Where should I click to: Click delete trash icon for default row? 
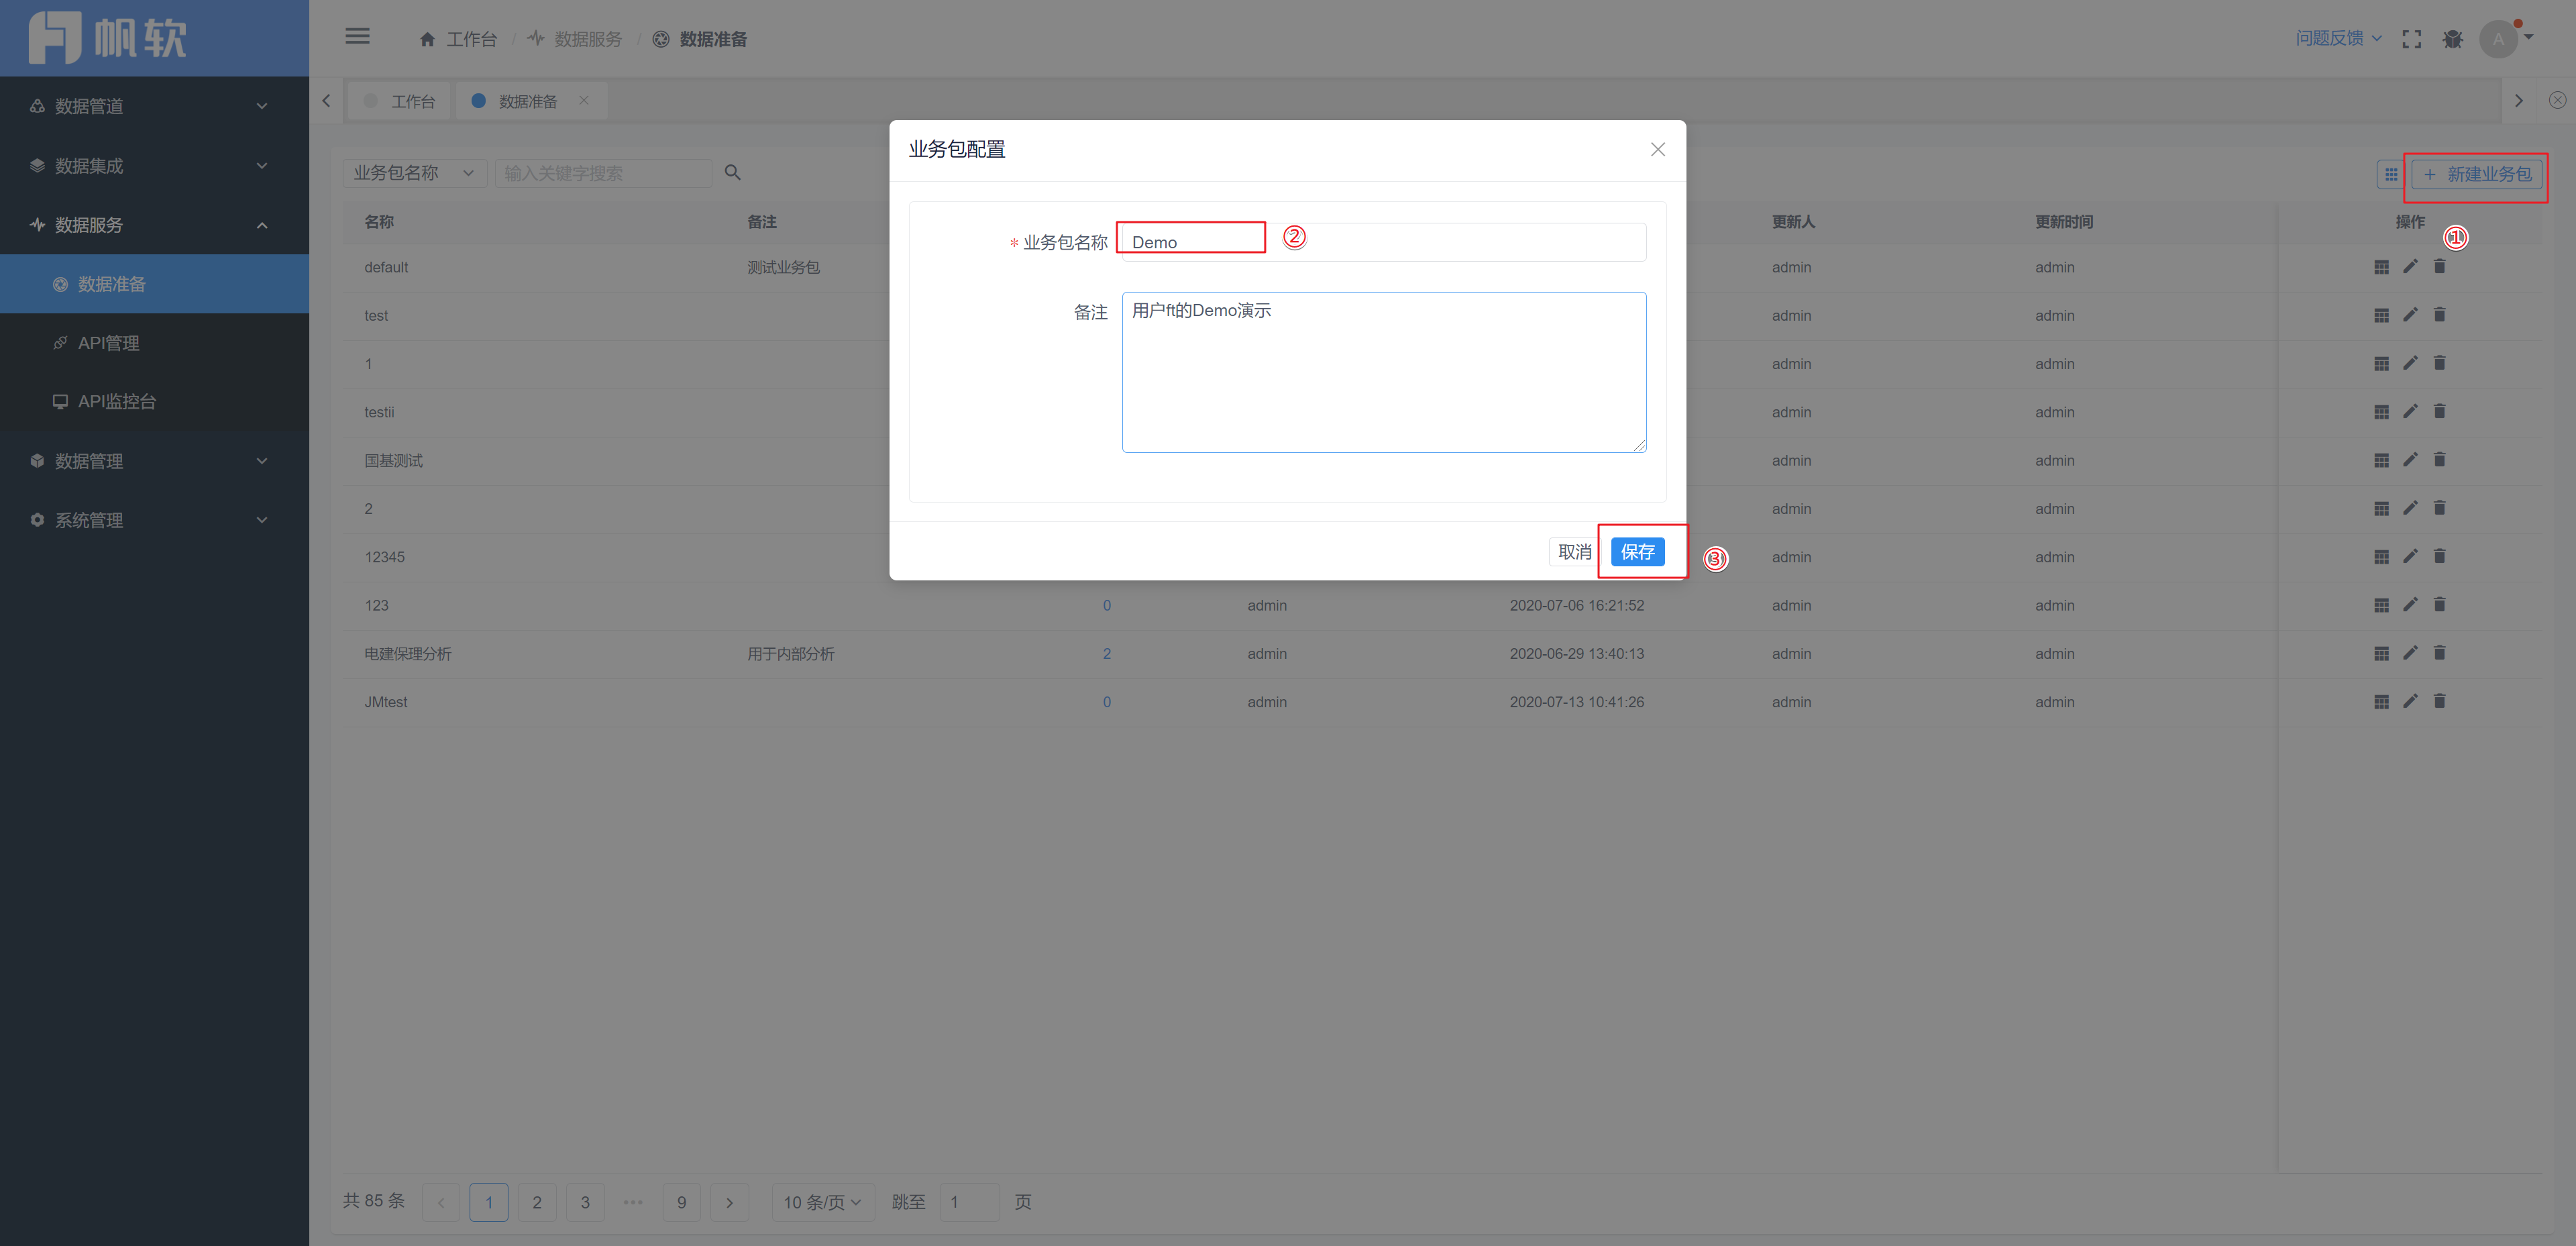pos(2439,267)
